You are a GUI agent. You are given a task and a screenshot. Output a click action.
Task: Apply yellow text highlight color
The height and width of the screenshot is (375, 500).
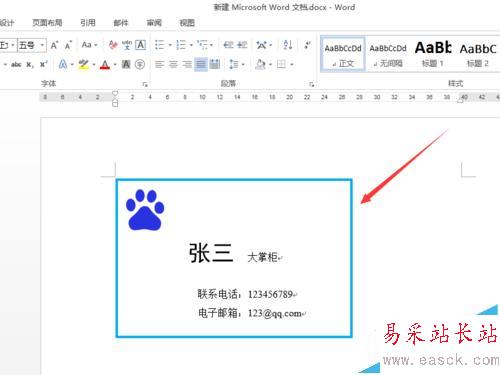pos(83,64)
